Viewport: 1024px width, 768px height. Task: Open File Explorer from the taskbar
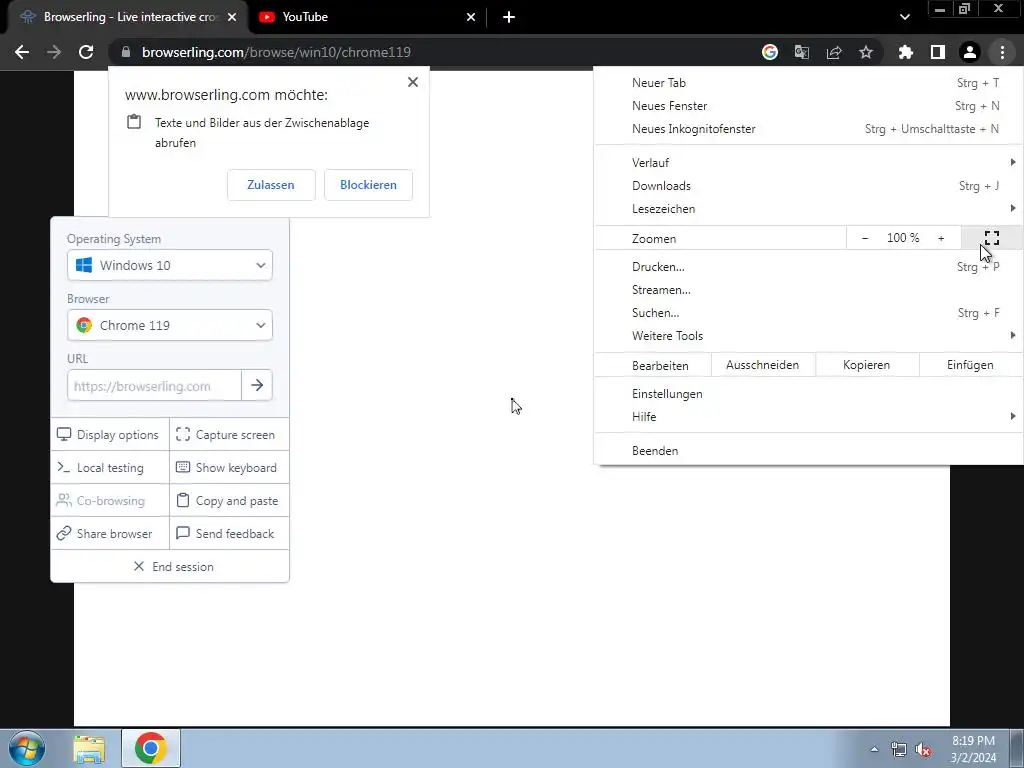(89, 749)
